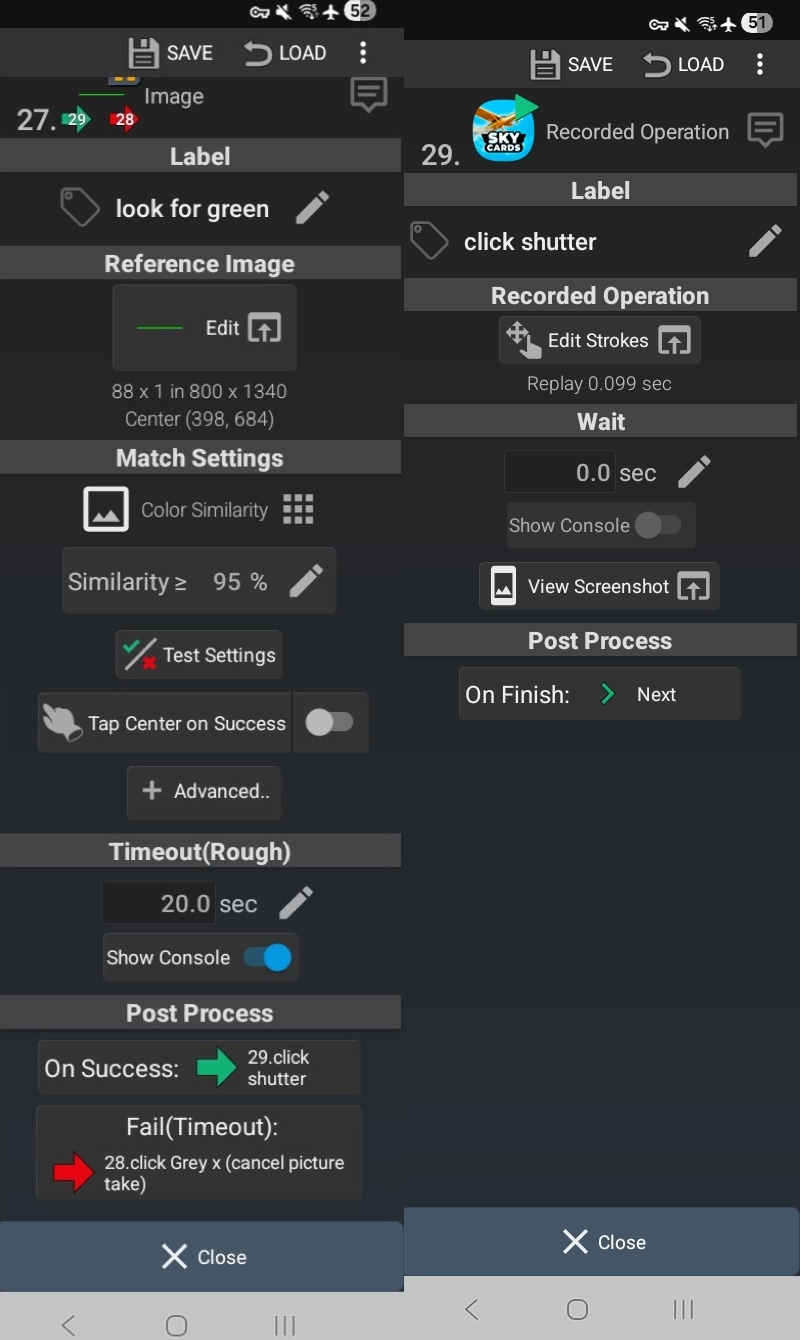Open the three-dot menu next to LOAD on the right panel
Screen dimensions: 800x1340
[760, 65]
